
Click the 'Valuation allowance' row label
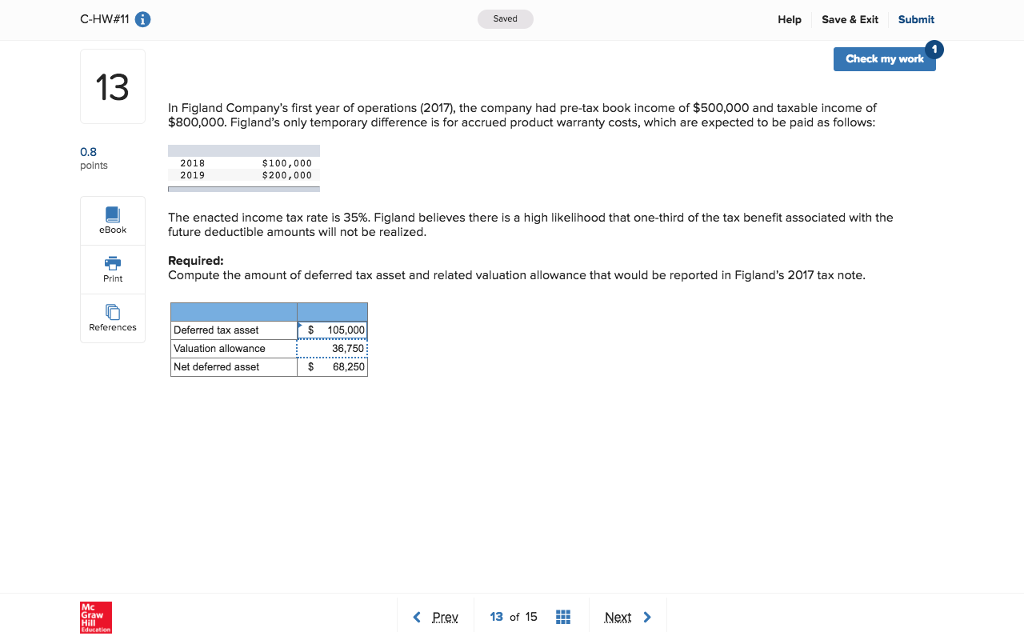pos(219,348)
